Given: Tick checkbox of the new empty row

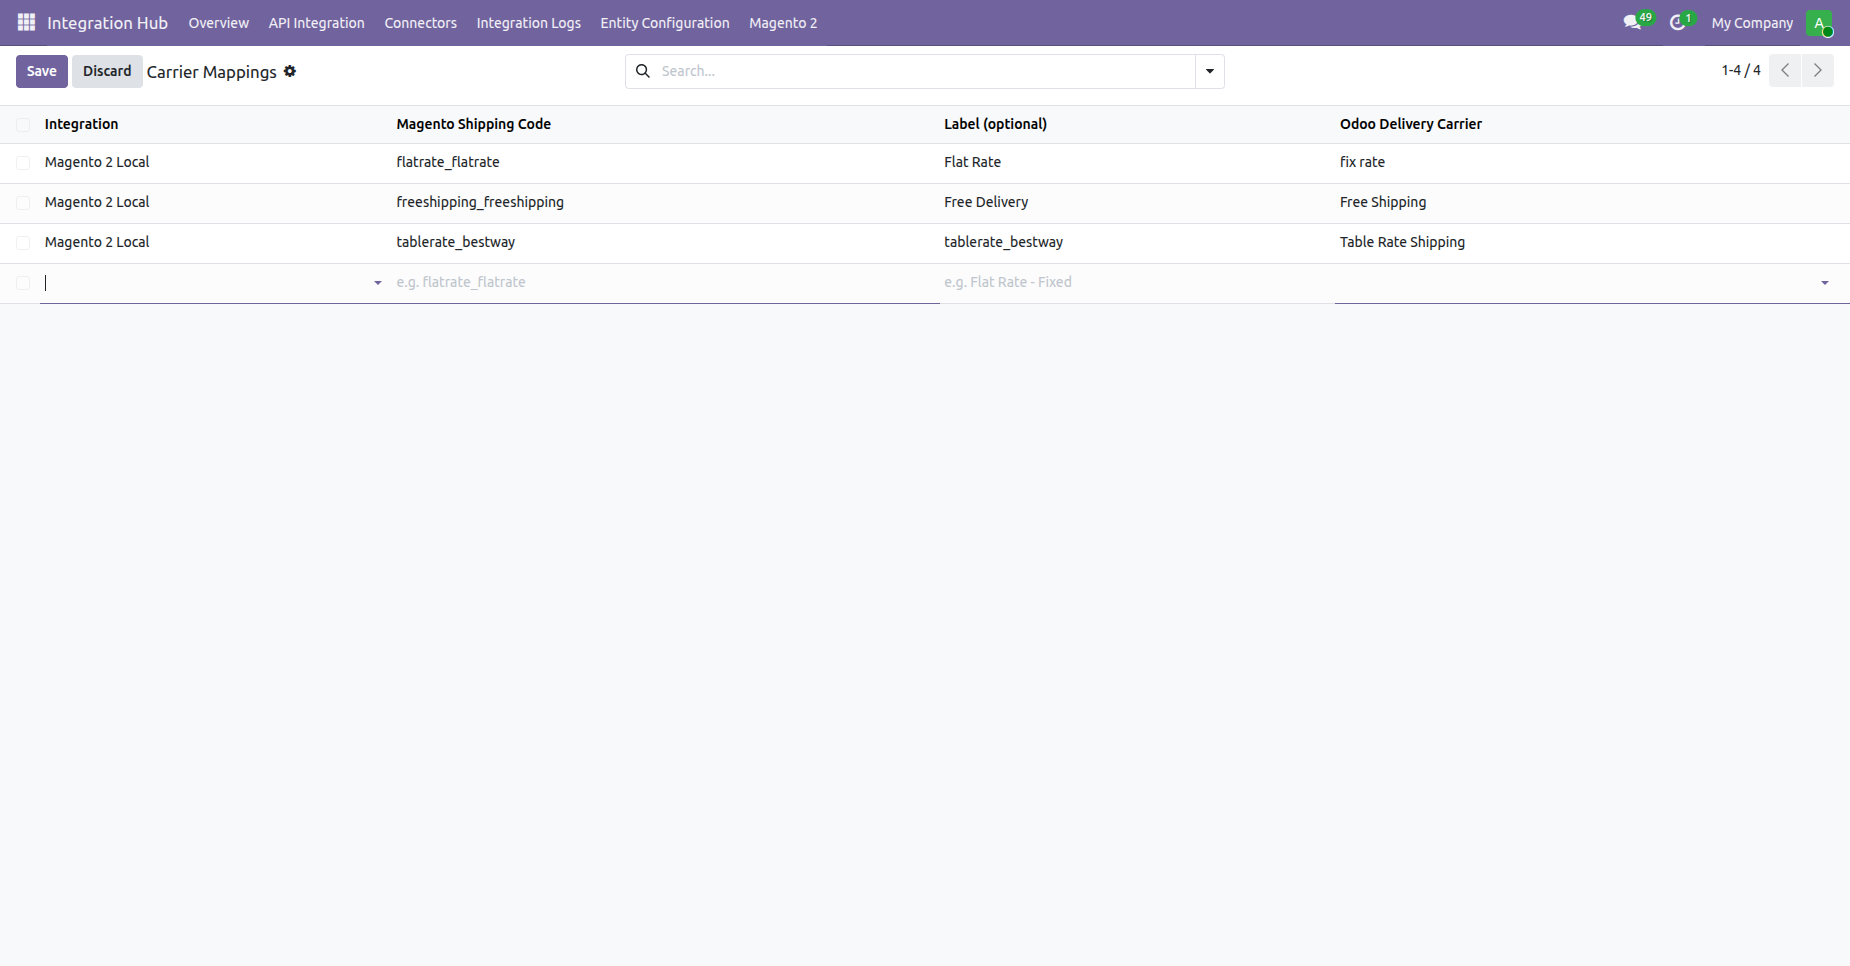Looking at the screenshot, I should coord(23,283).
